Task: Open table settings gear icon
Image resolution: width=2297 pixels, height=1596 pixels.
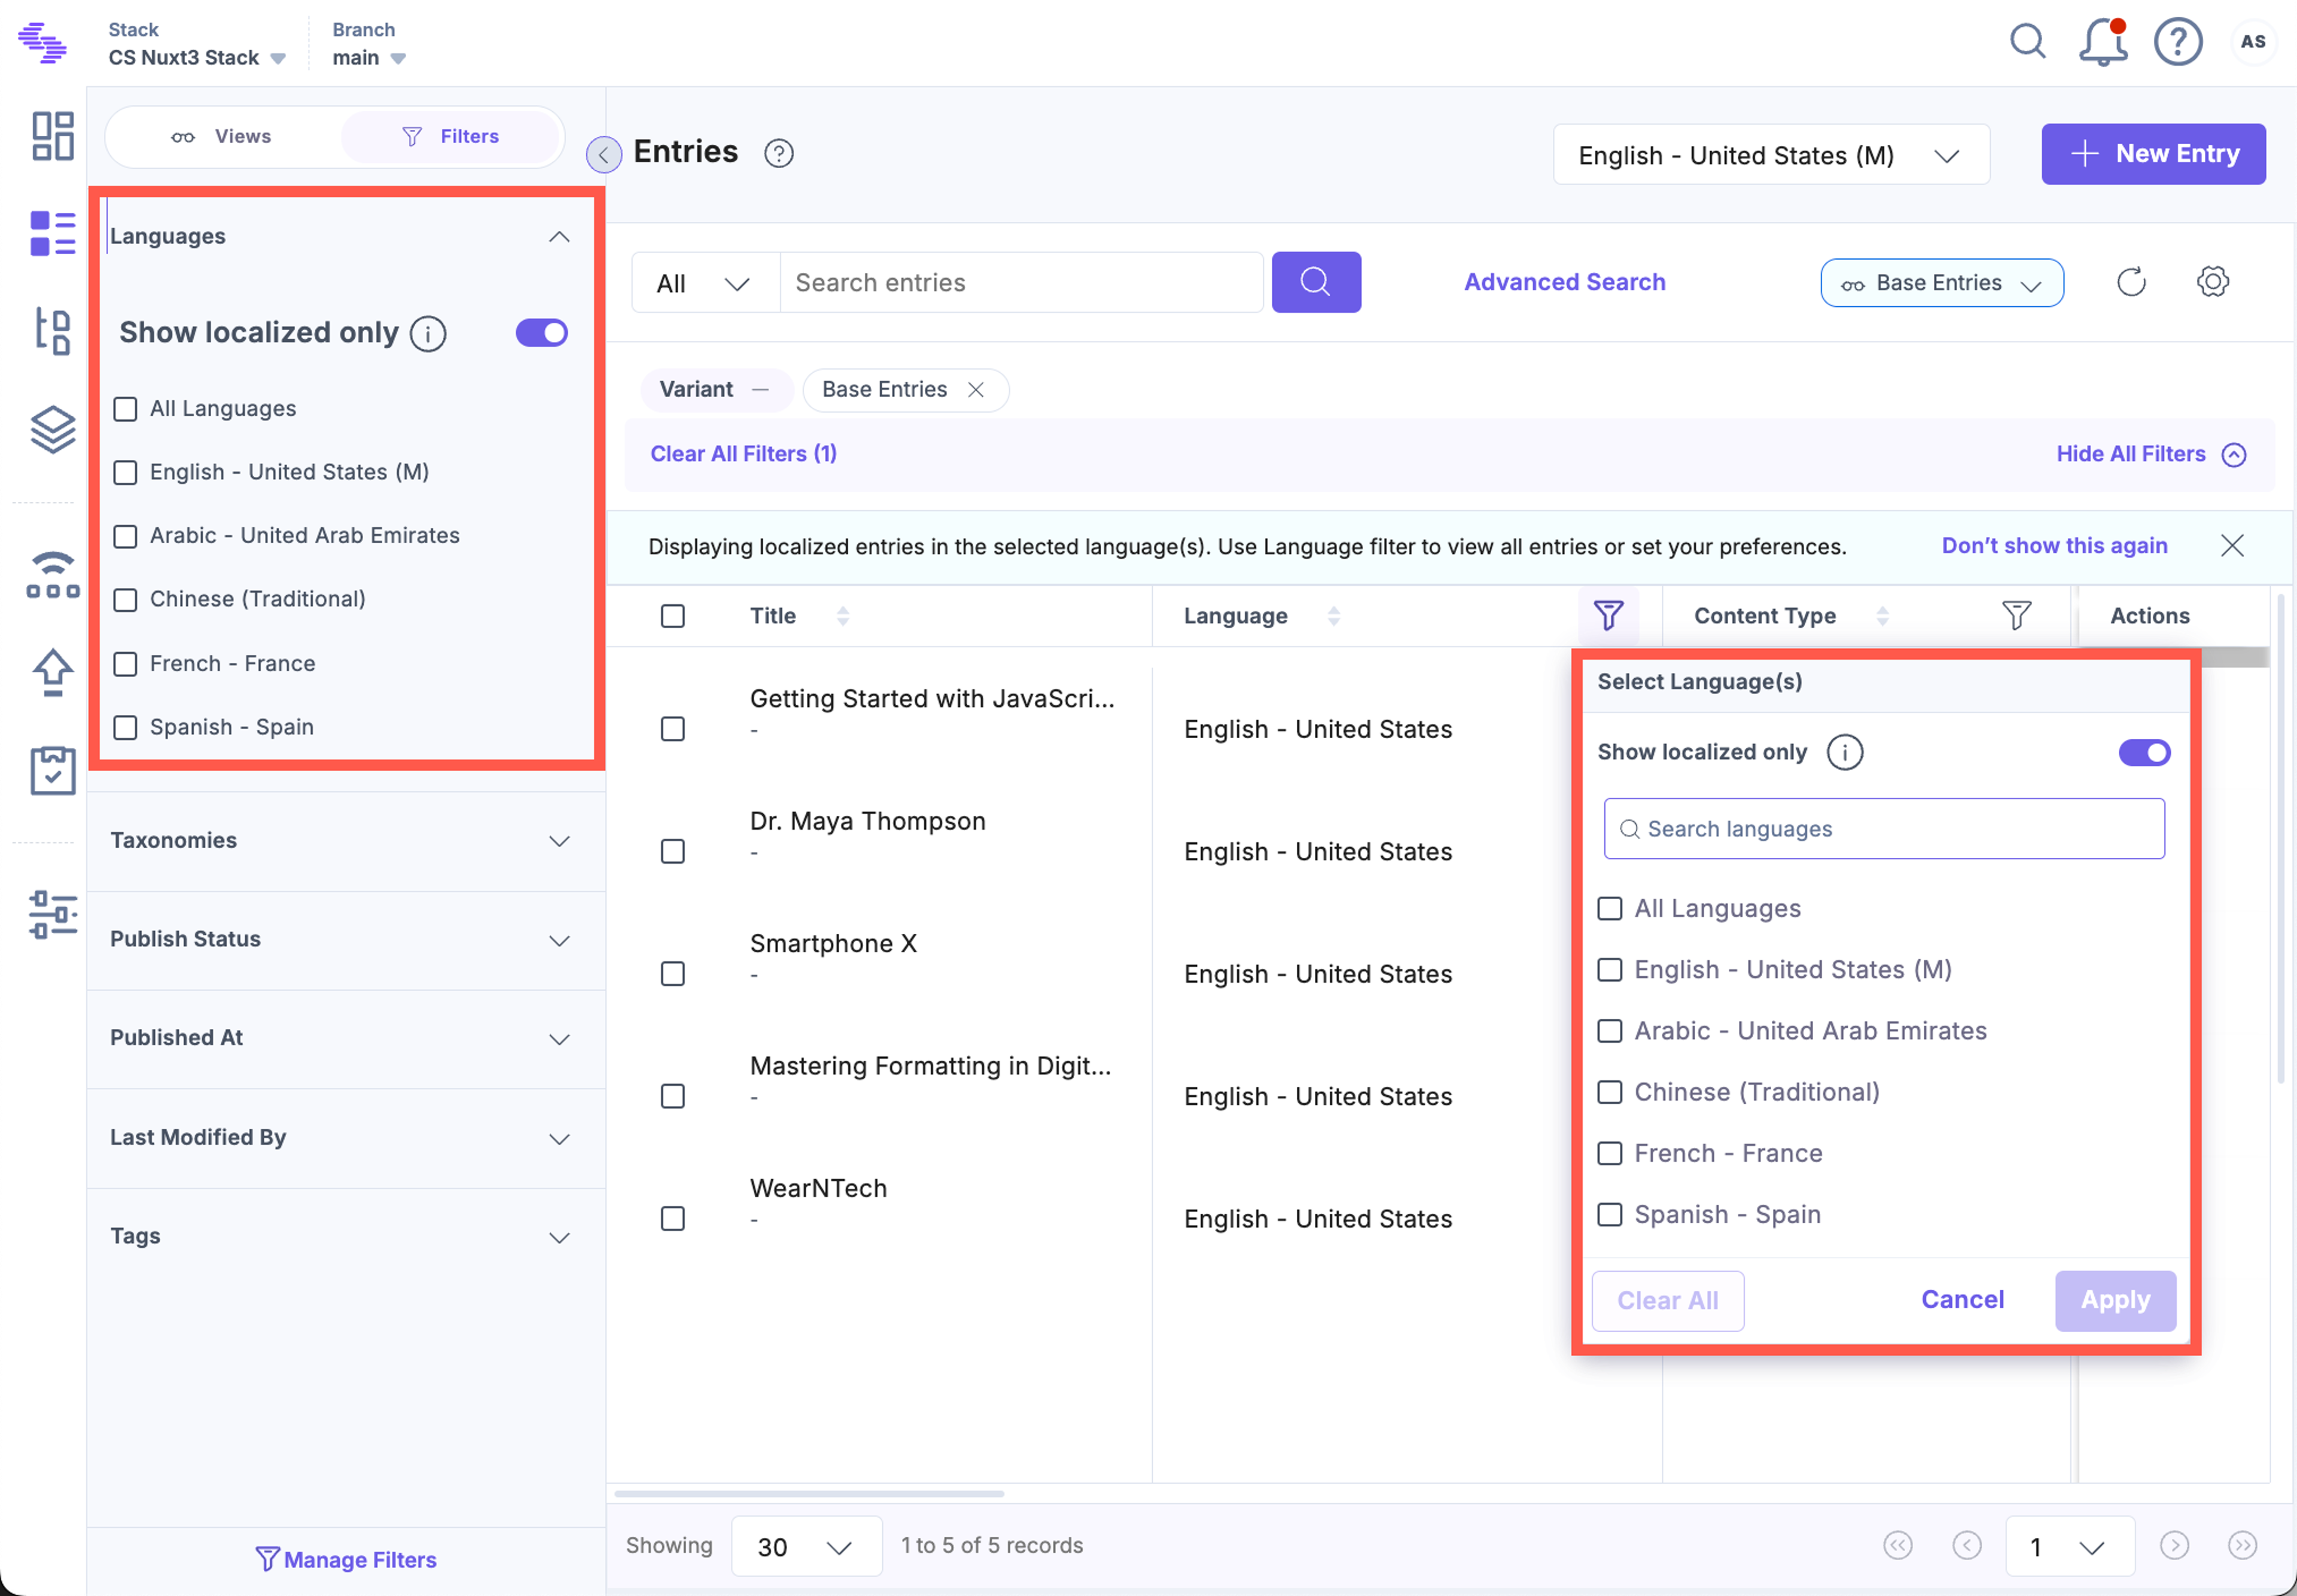Action: [2212, 282]
